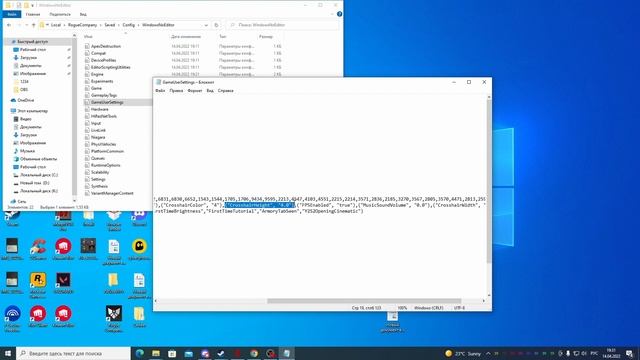Open the Вид menu in Notepad
The height and width of the screenshot is (360, 640).
[x=210, y=91]
